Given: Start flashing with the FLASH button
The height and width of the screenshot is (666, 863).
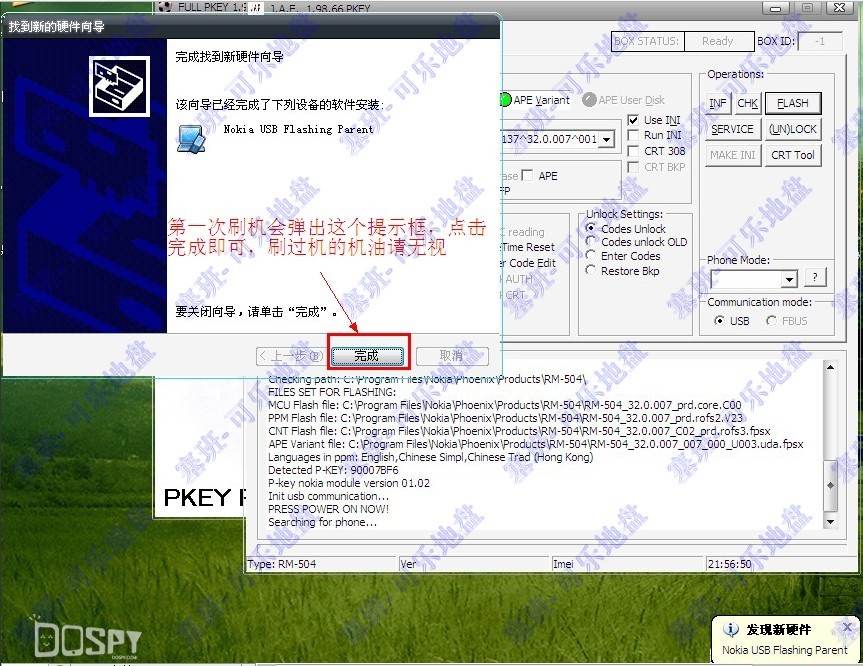Looking at the screenshot, I should click(793, 103).
